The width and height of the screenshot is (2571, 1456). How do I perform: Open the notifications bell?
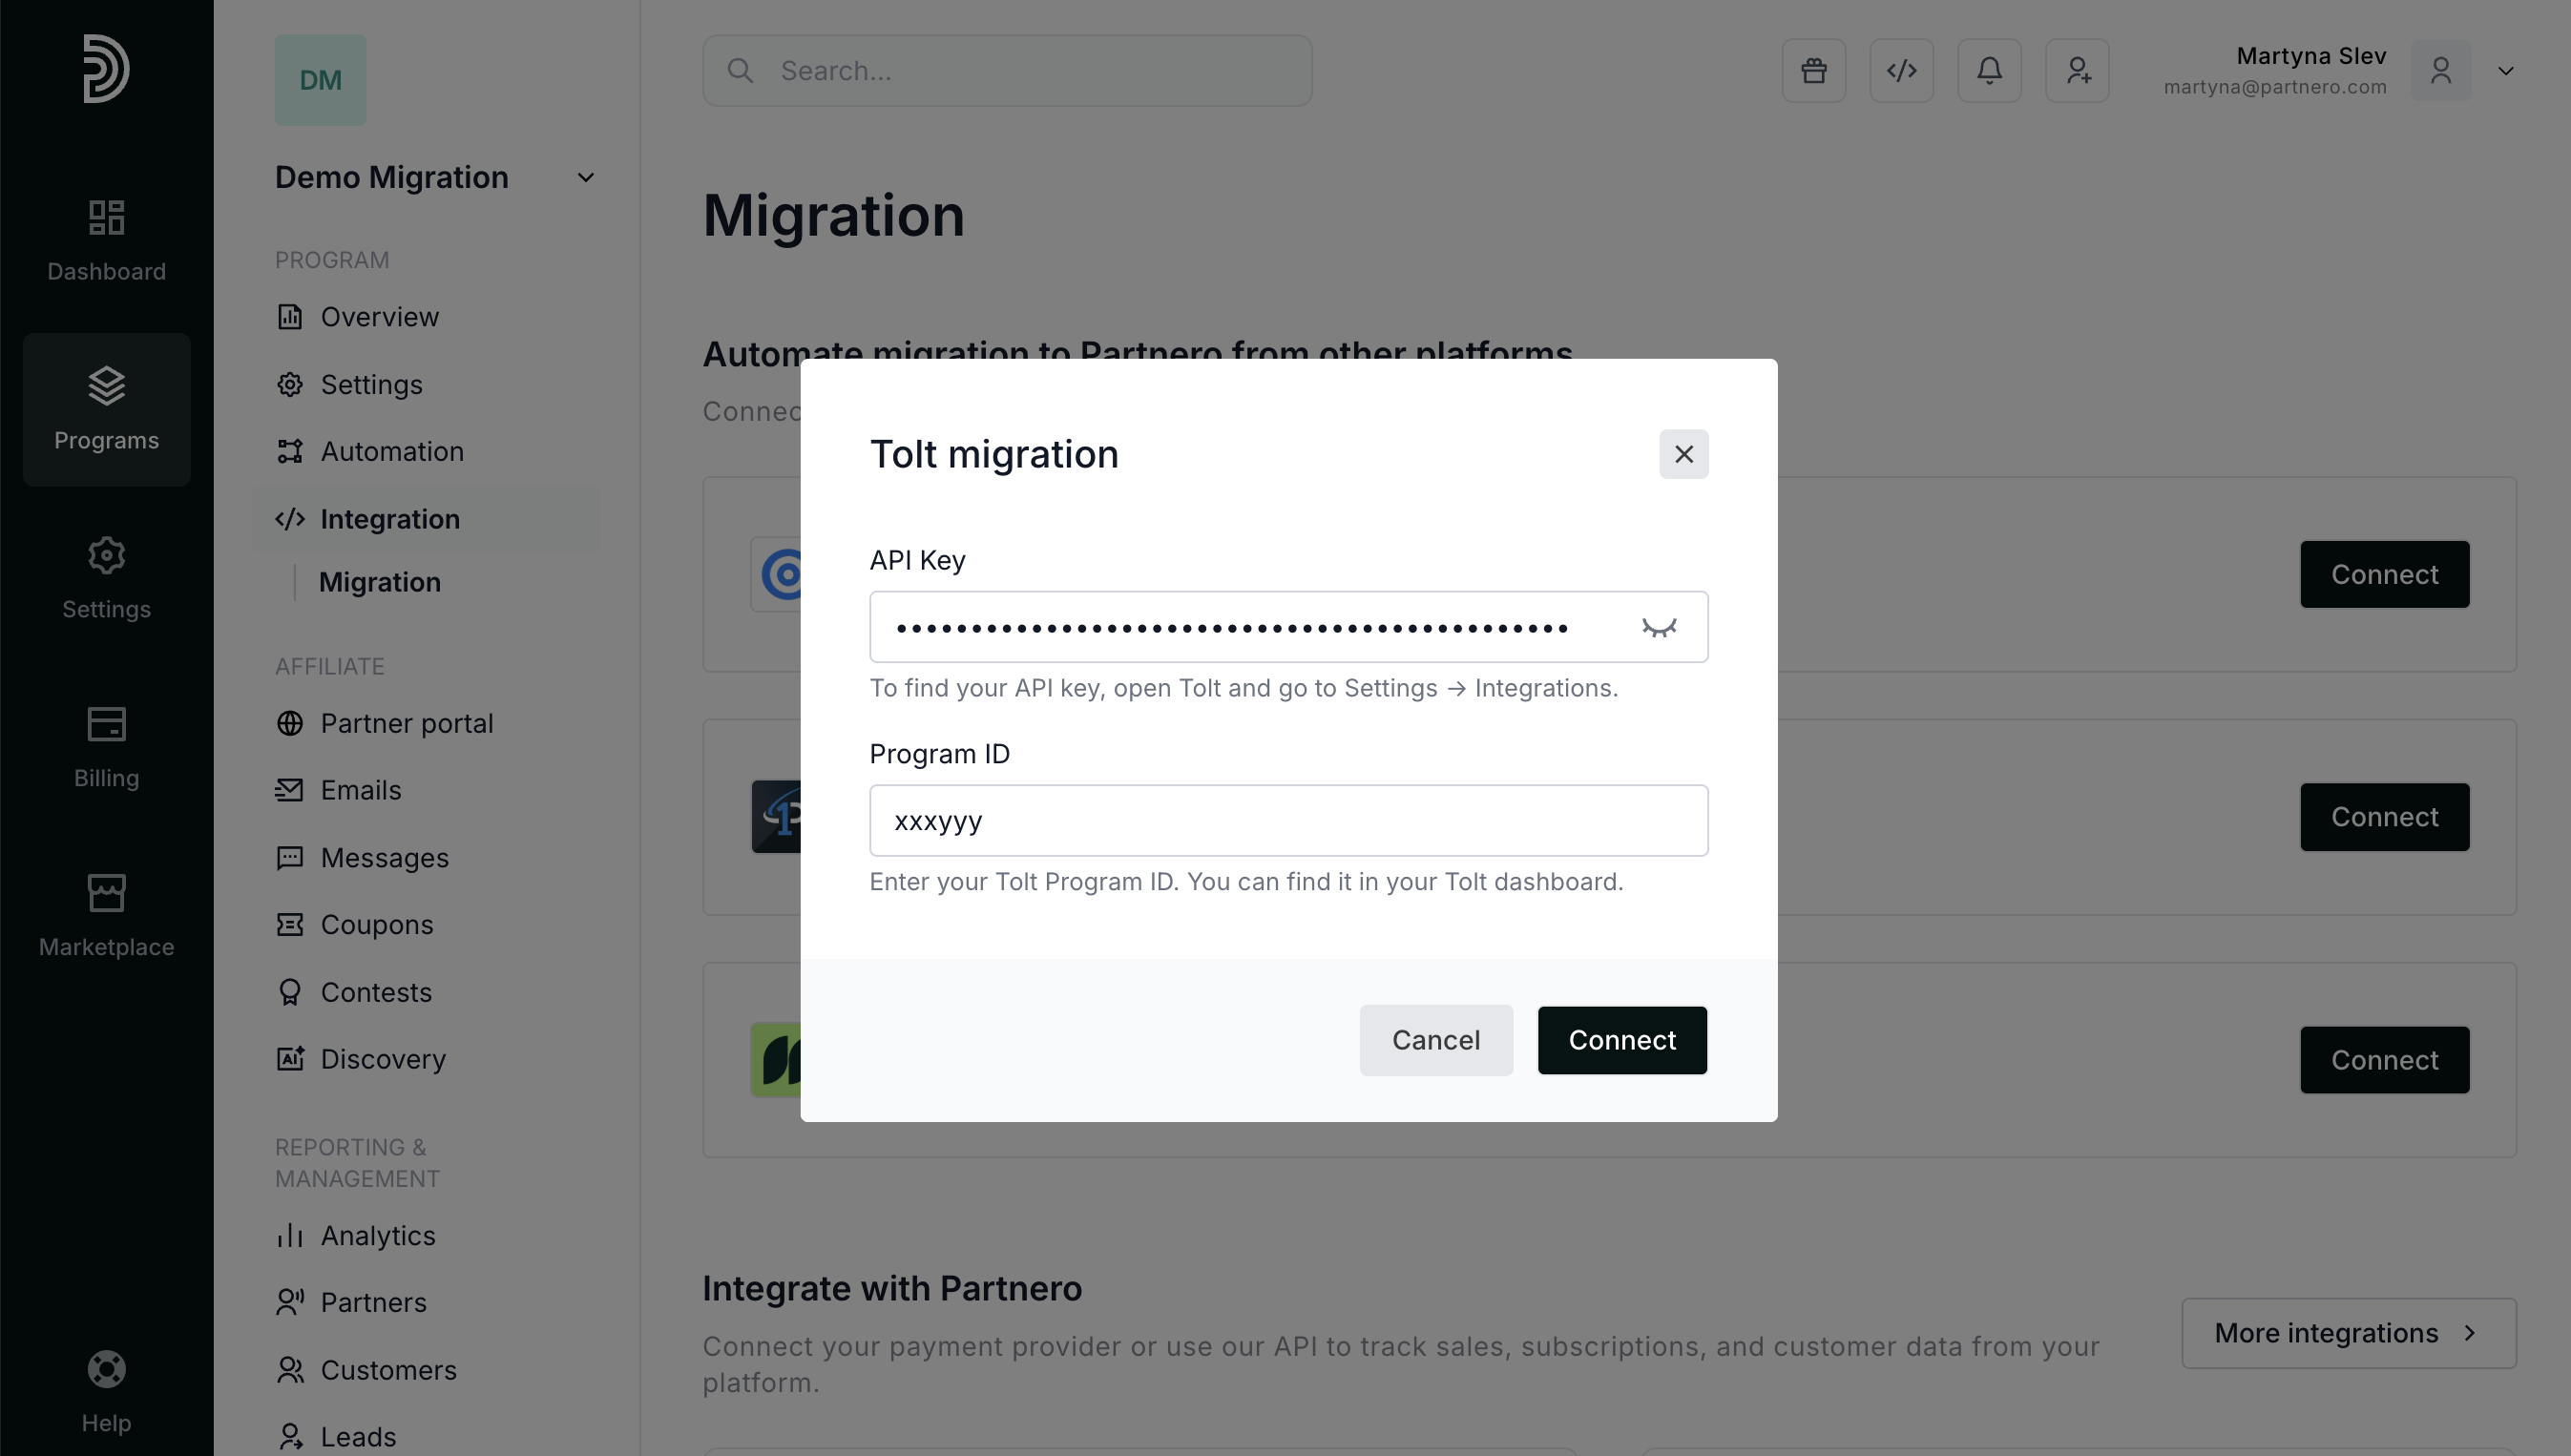pos(1989,71)
